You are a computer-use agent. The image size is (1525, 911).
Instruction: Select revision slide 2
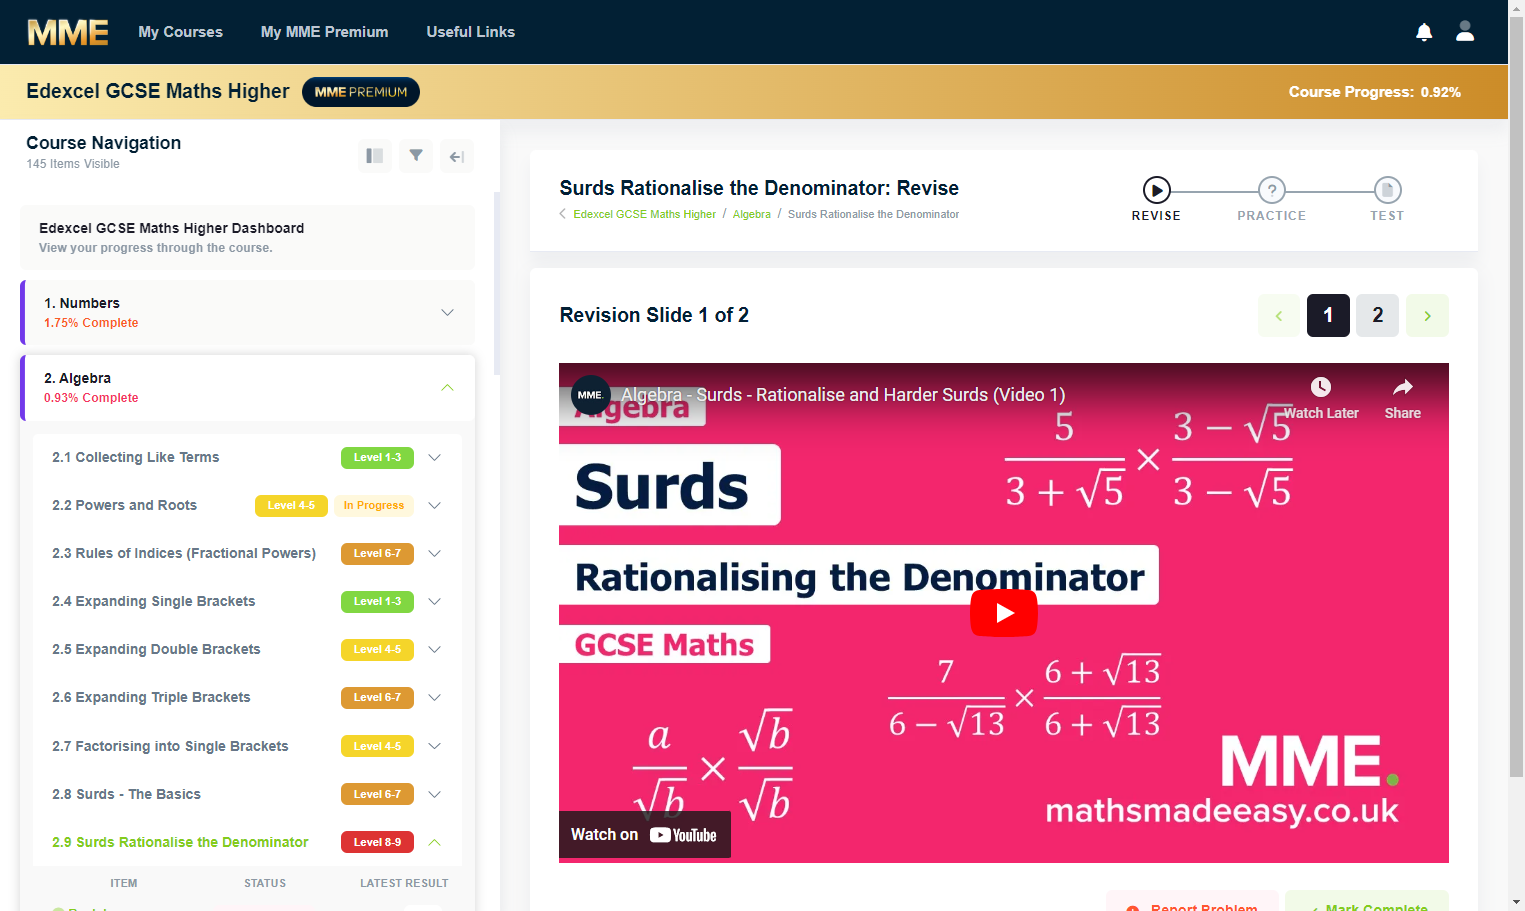(1378, 315)
